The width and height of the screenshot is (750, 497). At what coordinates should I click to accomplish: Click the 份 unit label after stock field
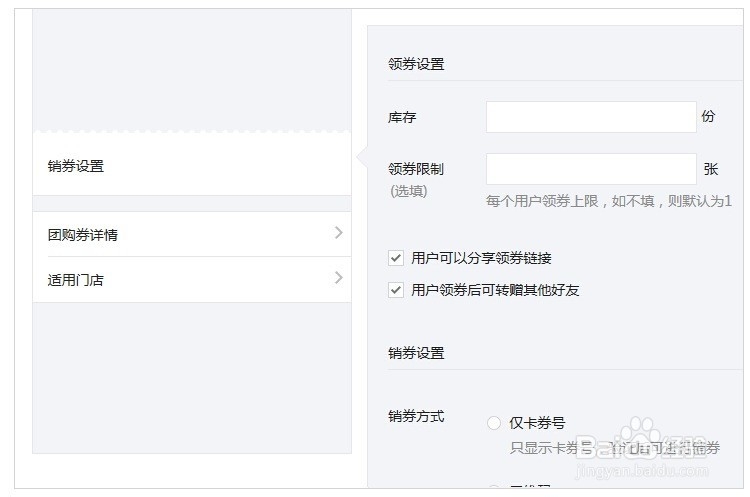coord(709,116)
